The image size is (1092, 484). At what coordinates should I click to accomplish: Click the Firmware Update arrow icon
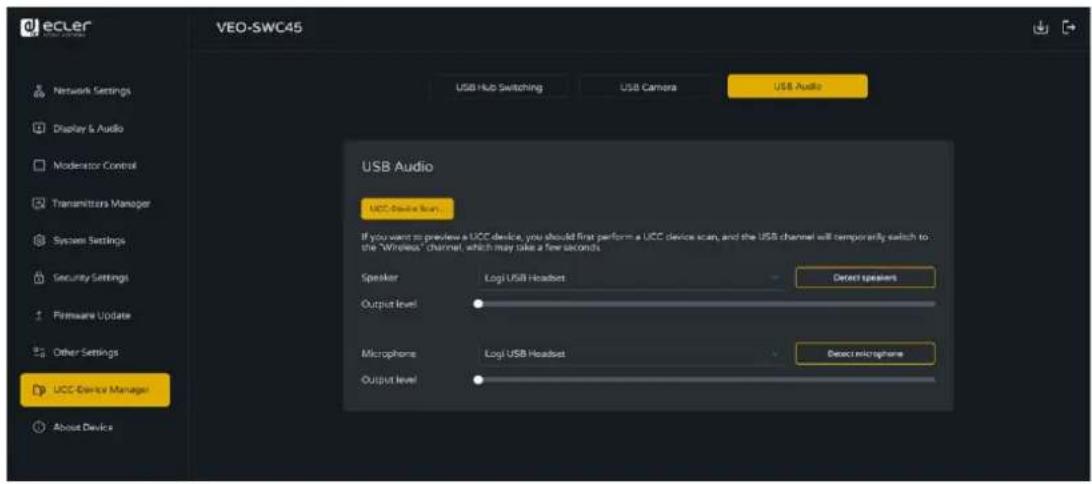pos(40,315)
